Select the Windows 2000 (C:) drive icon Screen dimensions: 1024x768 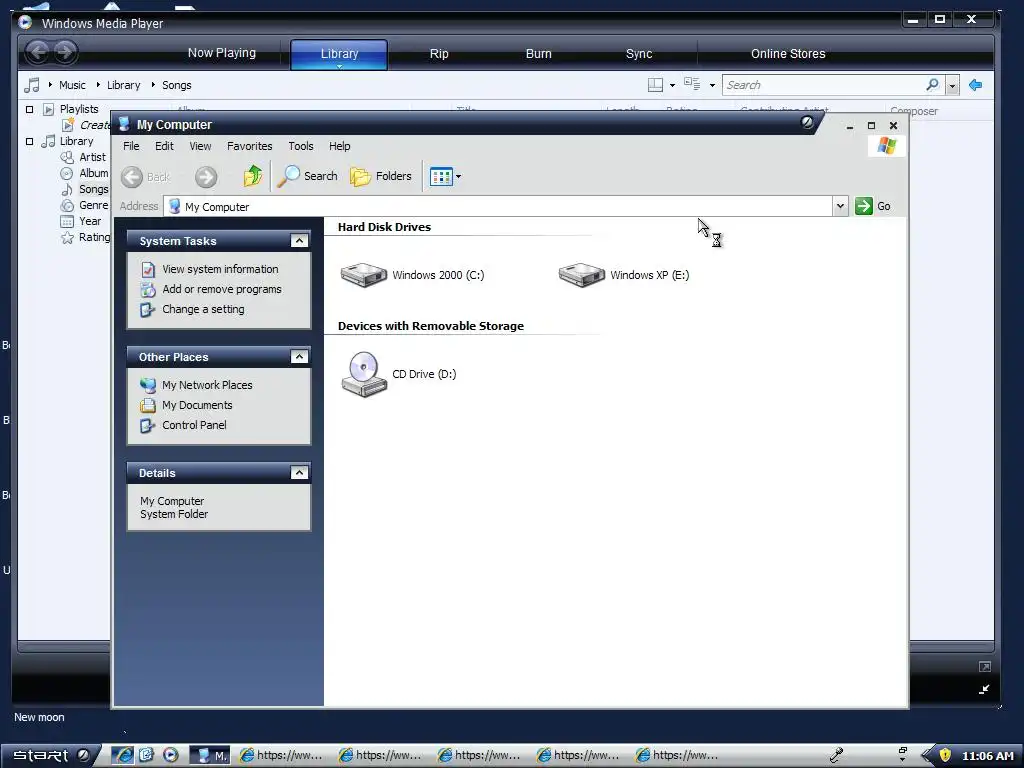pos(364,275)
